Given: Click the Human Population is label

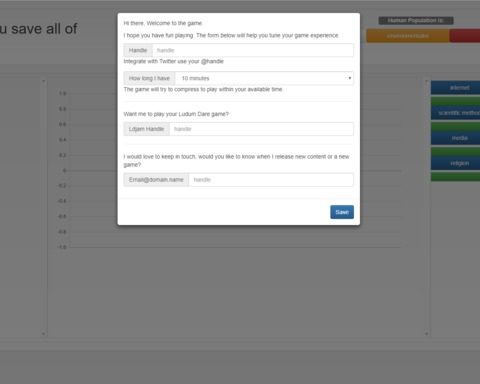Looking at the screenshot, I should (x=416, y=21).
